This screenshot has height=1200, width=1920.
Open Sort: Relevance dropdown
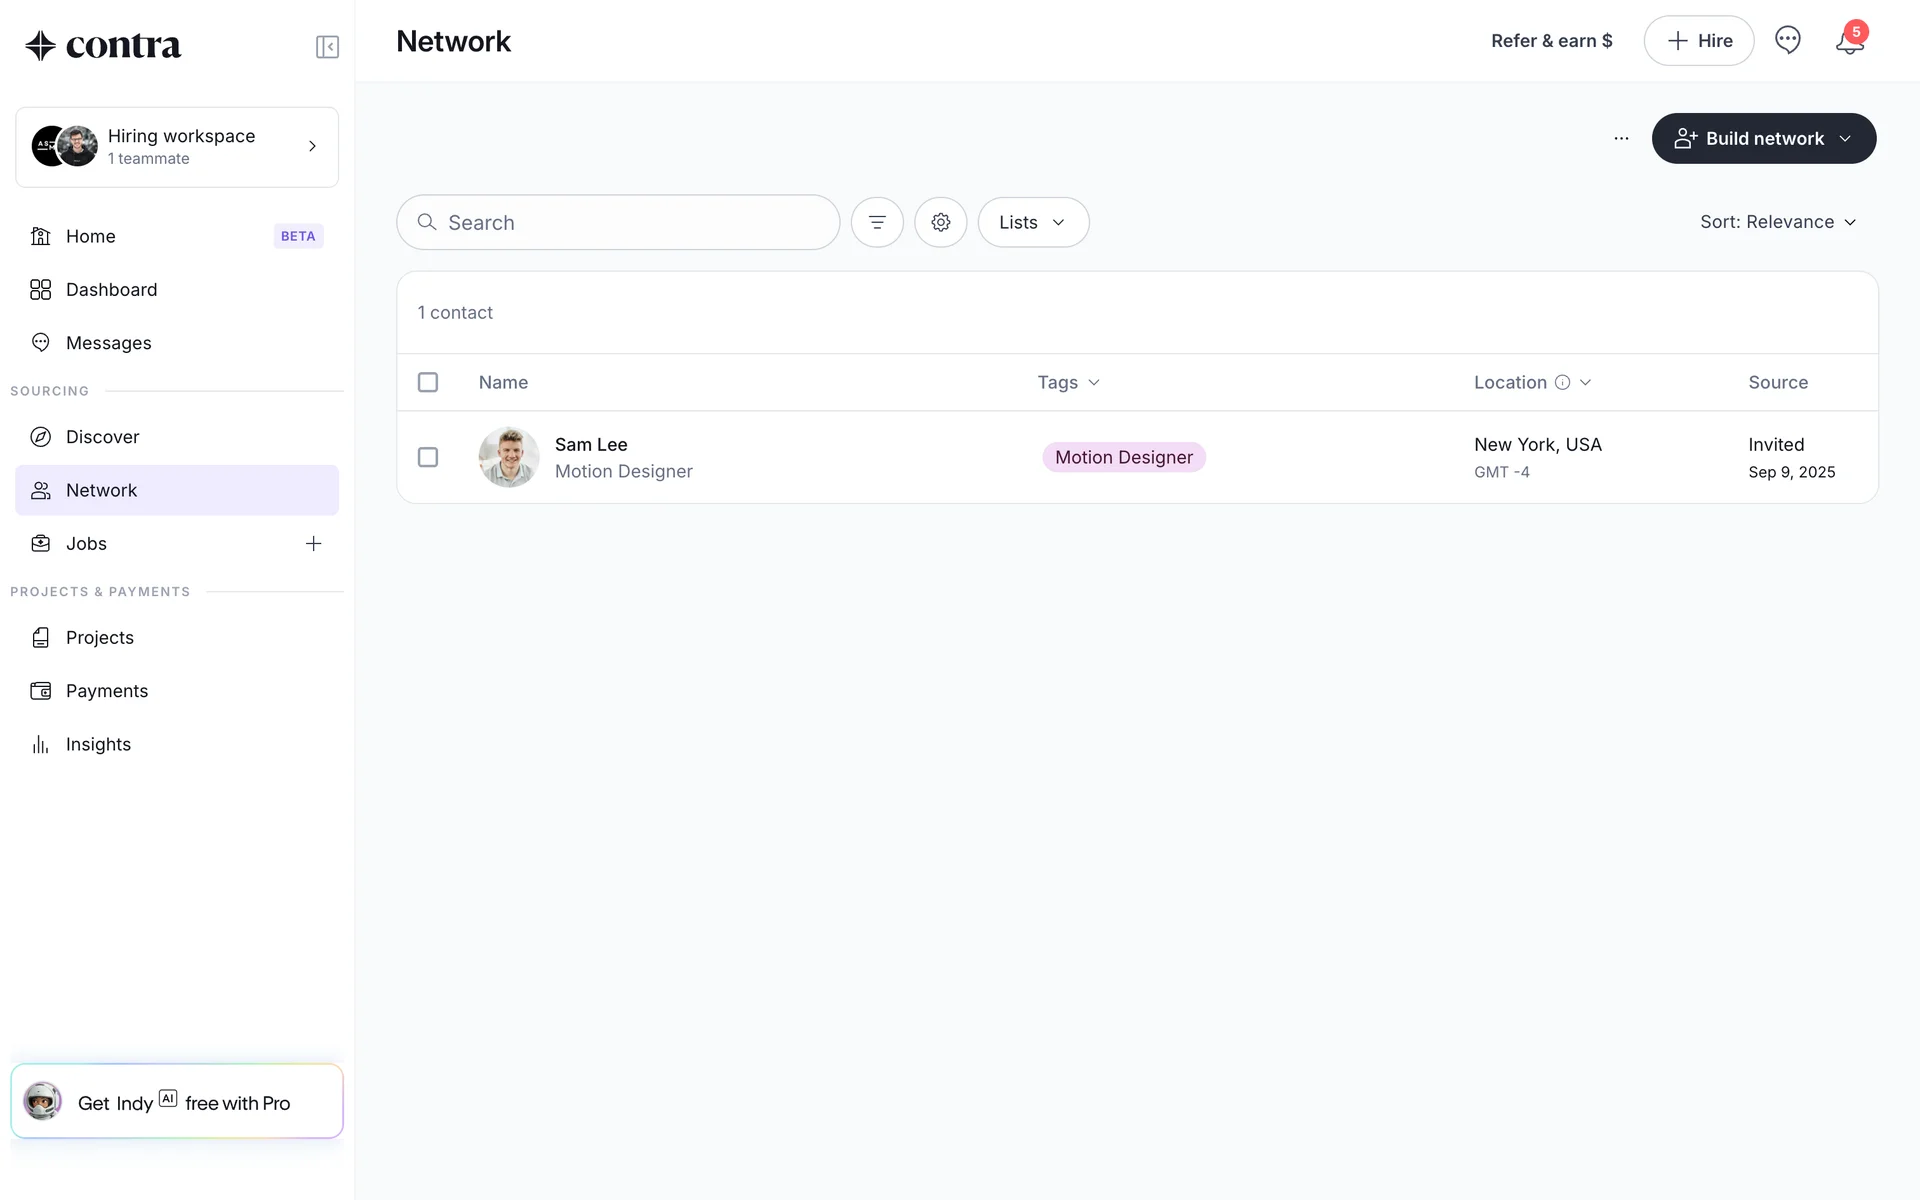[1777, 222]
